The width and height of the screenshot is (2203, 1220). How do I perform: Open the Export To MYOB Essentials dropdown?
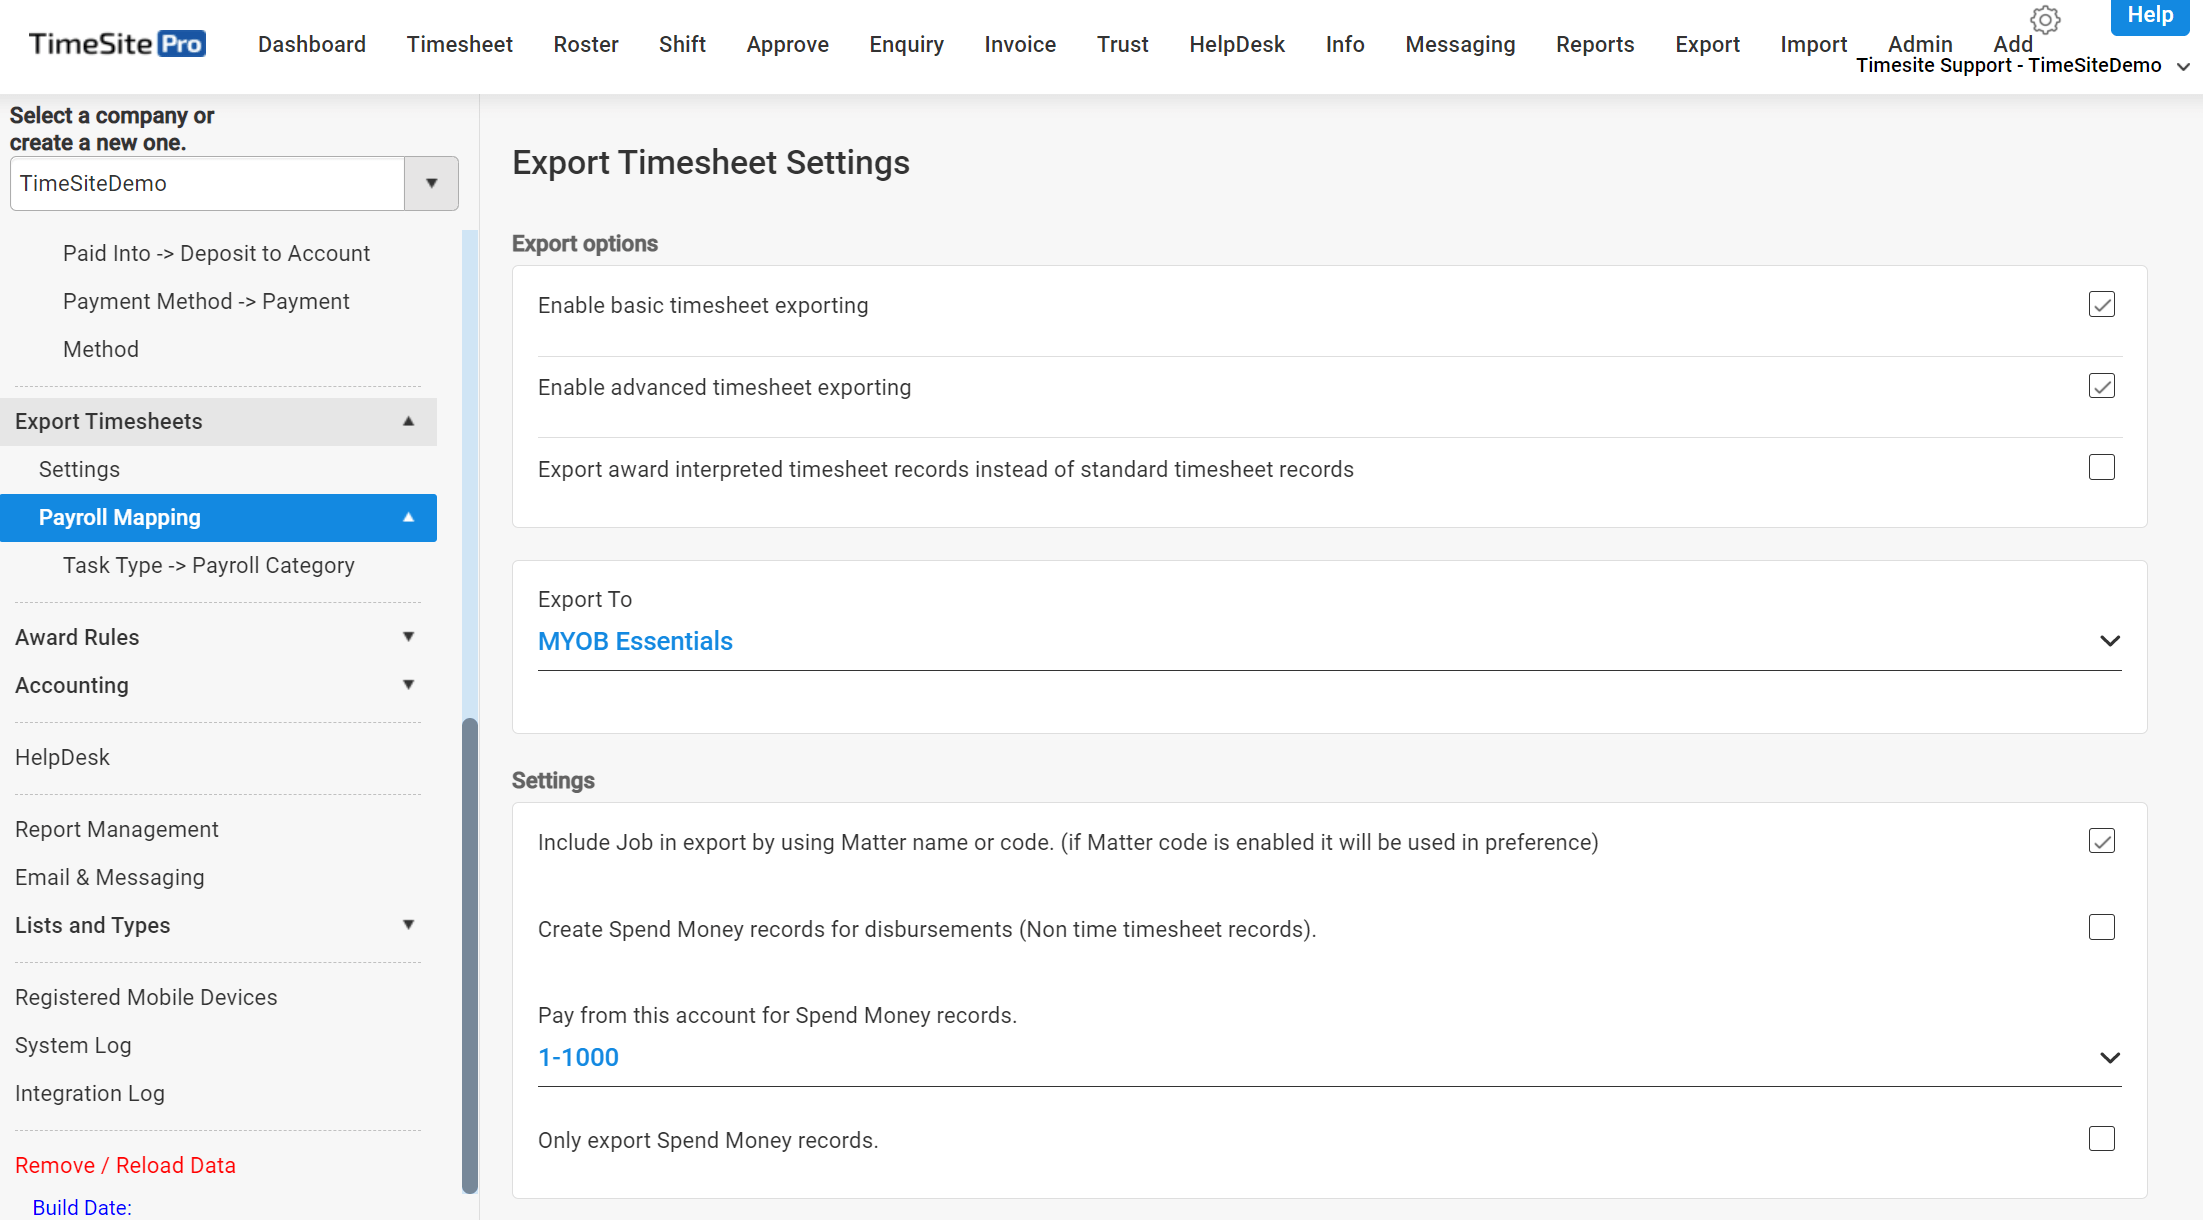point(1329,641)
